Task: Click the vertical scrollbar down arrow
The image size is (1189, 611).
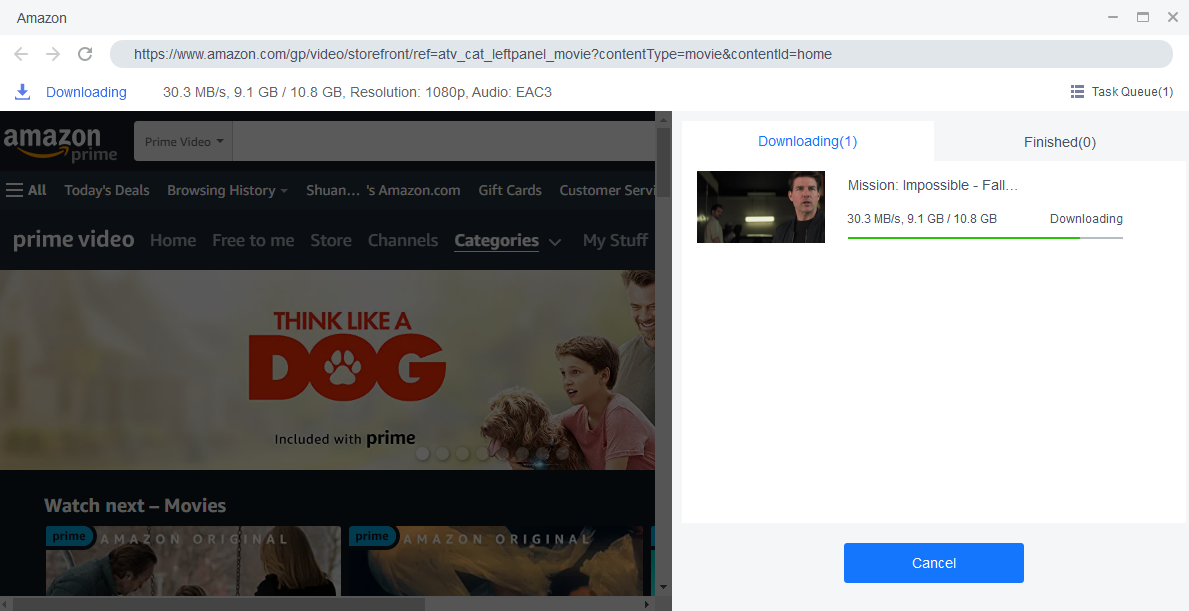Action: pyautogui.click(x=664, y=587)
